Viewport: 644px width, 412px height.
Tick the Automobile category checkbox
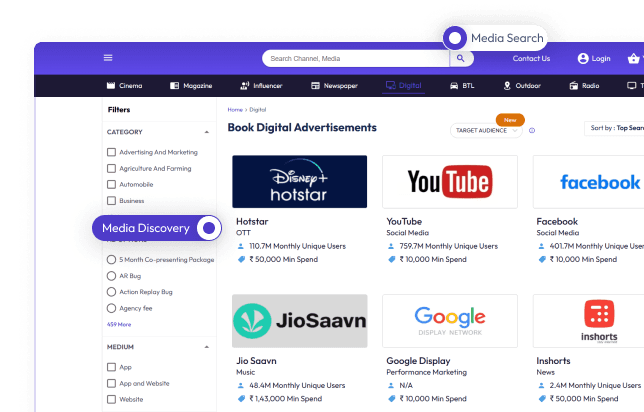[x=111, y=184]
